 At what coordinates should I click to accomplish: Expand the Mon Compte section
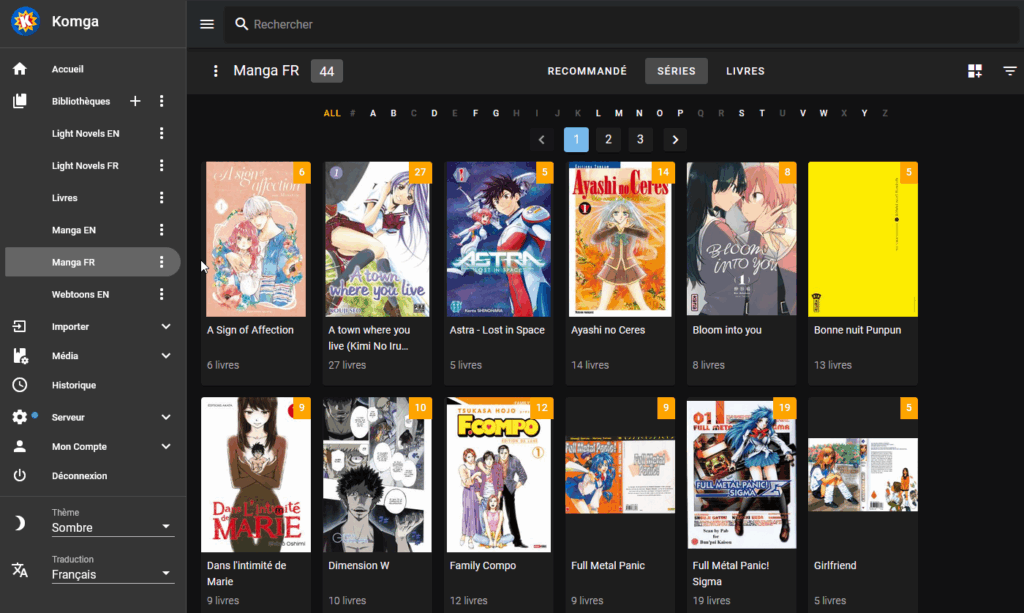click(166, 447)
